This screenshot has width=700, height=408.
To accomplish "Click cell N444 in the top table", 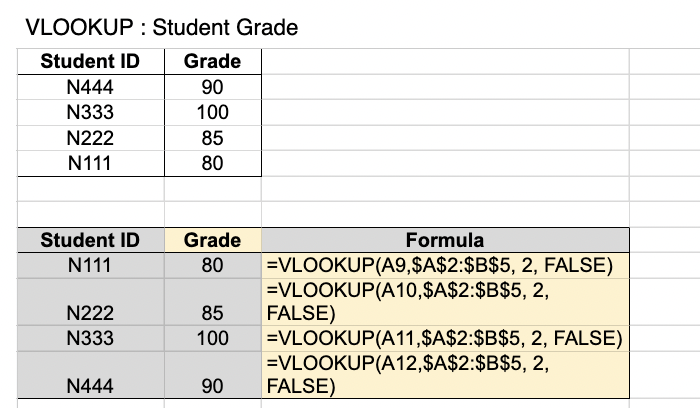I will 89,88.
